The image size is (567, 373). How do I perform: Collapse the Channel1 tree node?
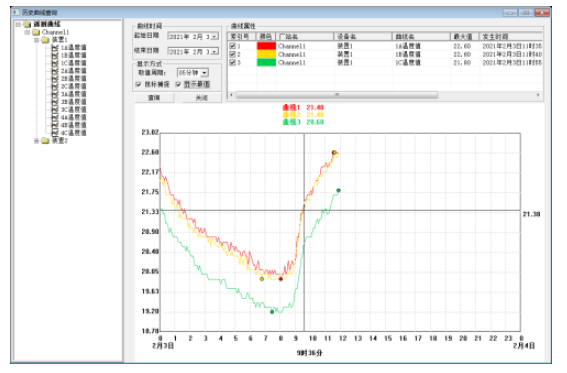(x=27, y=32)
